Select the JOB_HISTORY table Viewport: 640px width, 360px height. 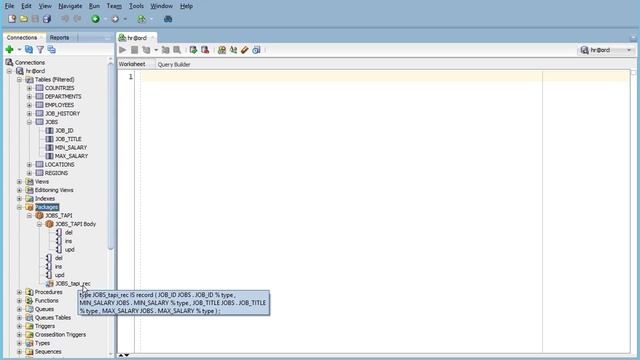(x=62, y=113)
